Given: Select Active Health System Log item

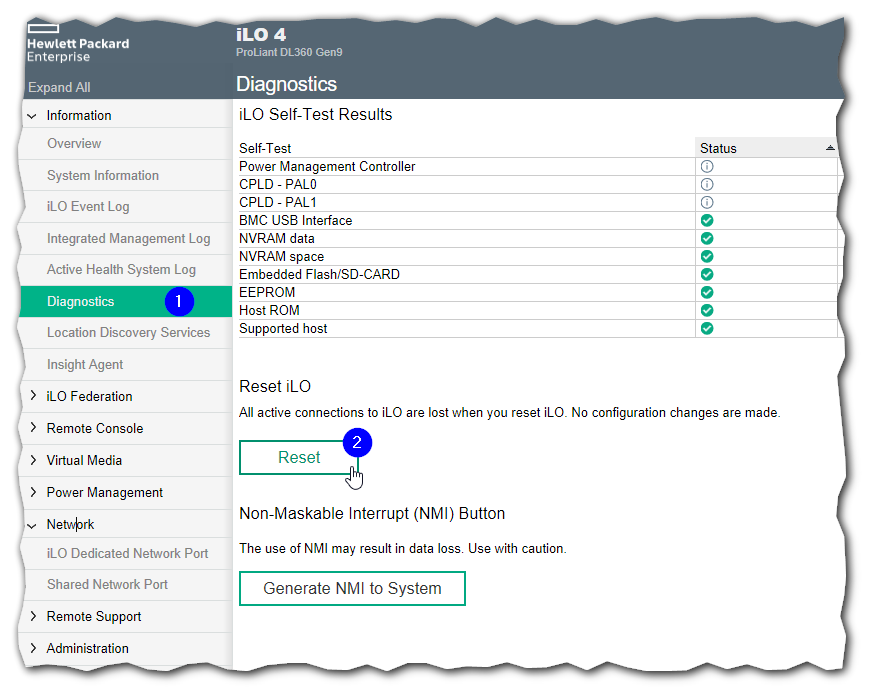Looking at the screenshot, I should coord(121,270).
